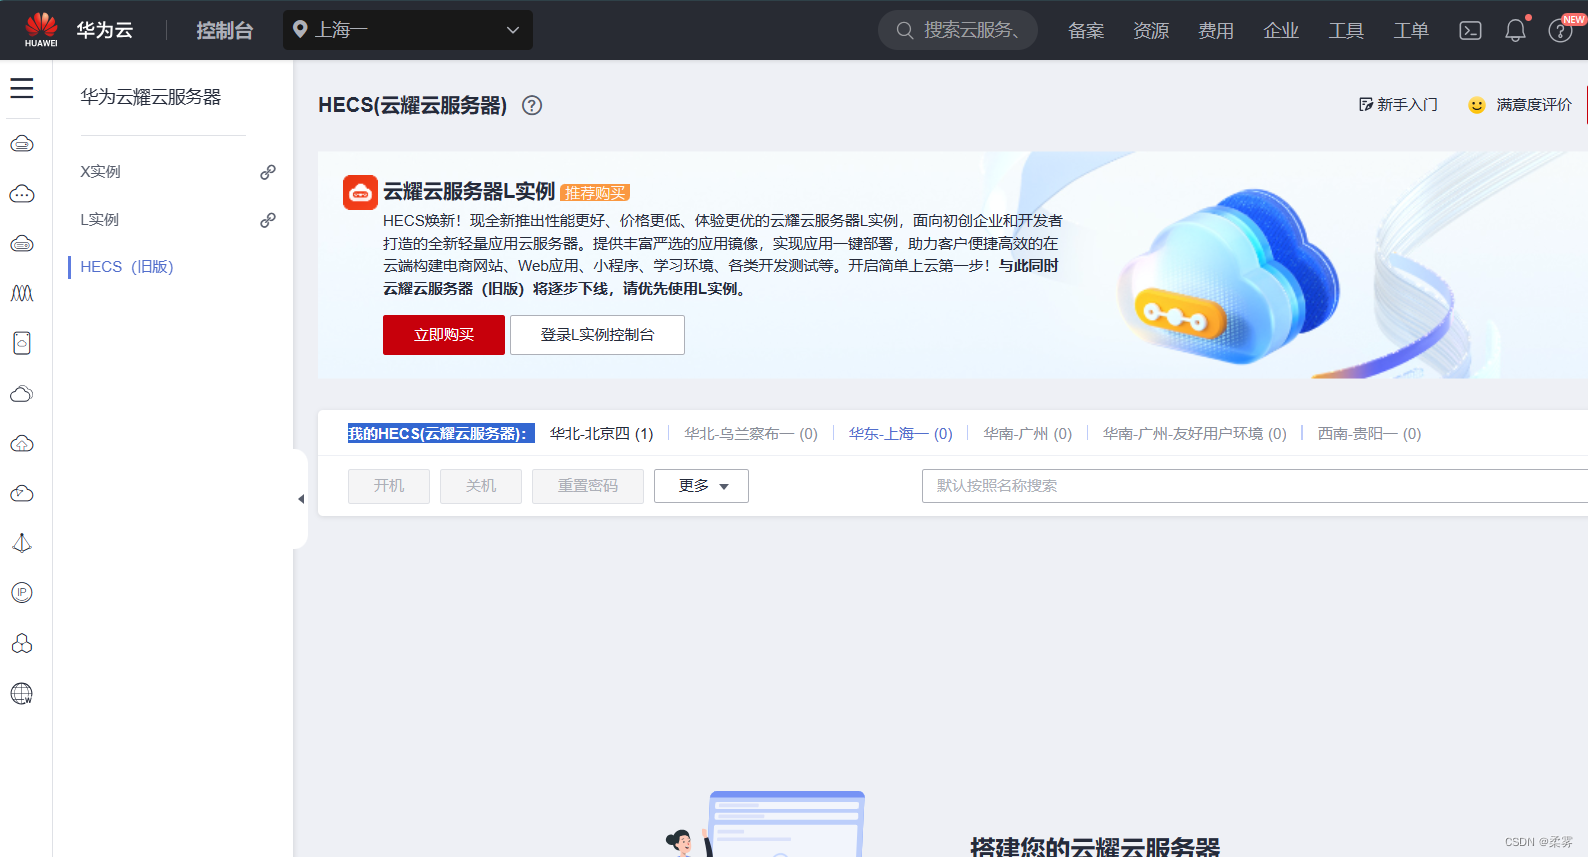The height and width of the screenshot is (857, 1588).
Task: Click the third server disk sidebar icon
Action: click(22, 244)
